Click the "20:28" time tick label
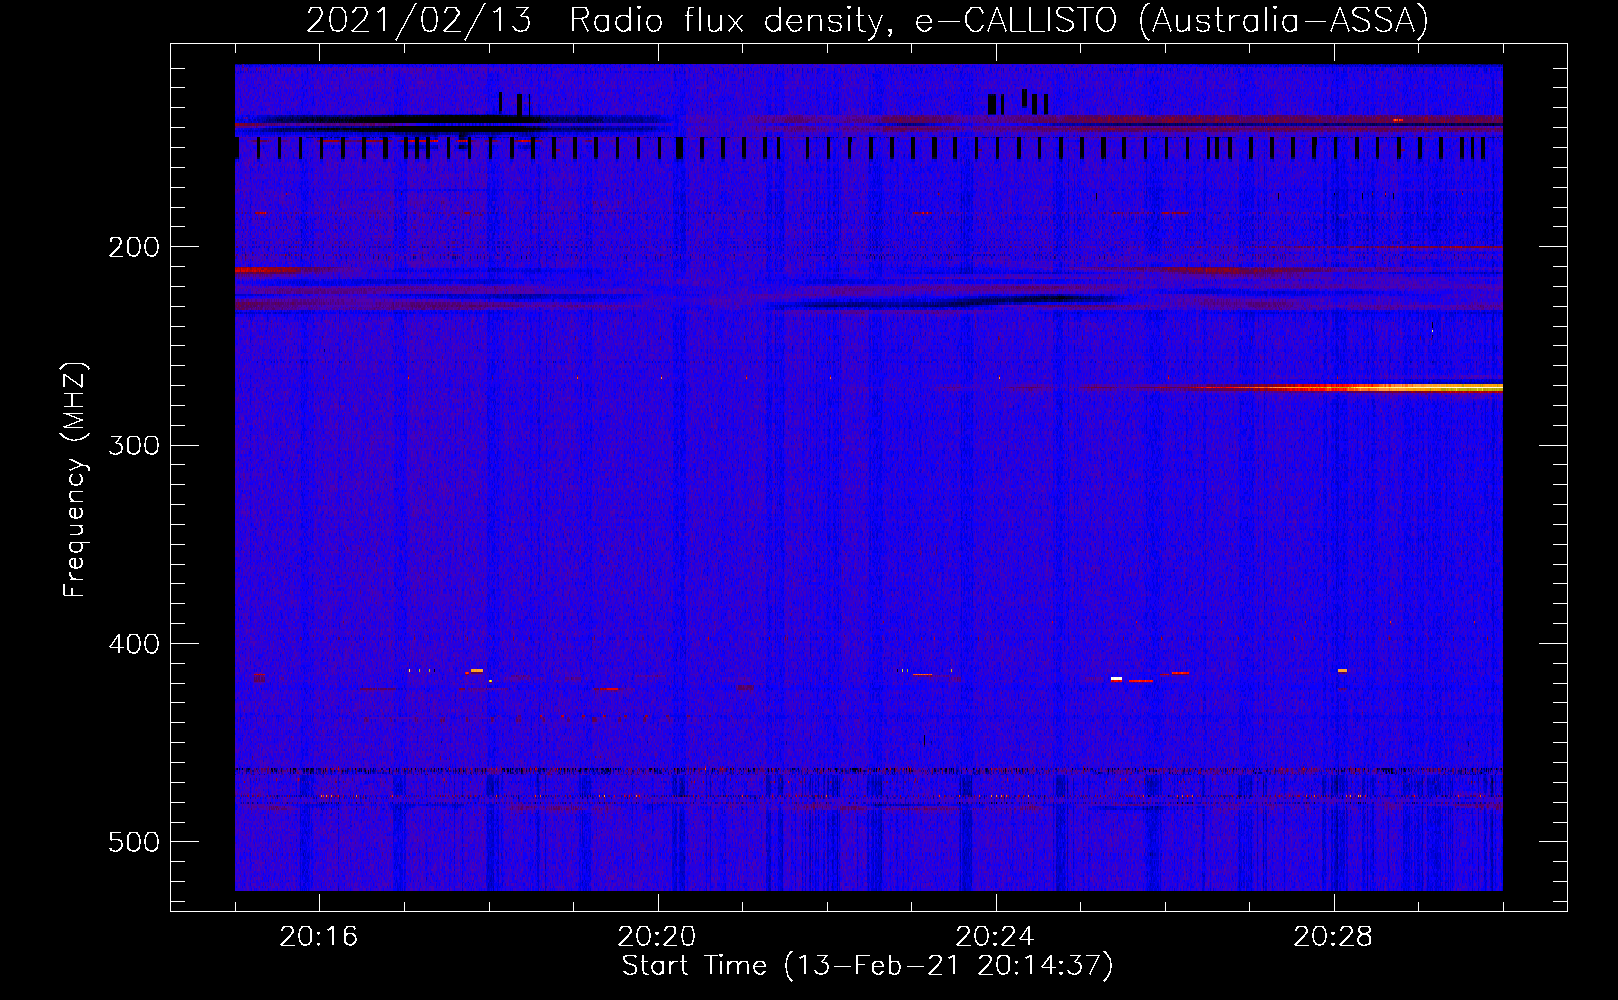 1333,937
